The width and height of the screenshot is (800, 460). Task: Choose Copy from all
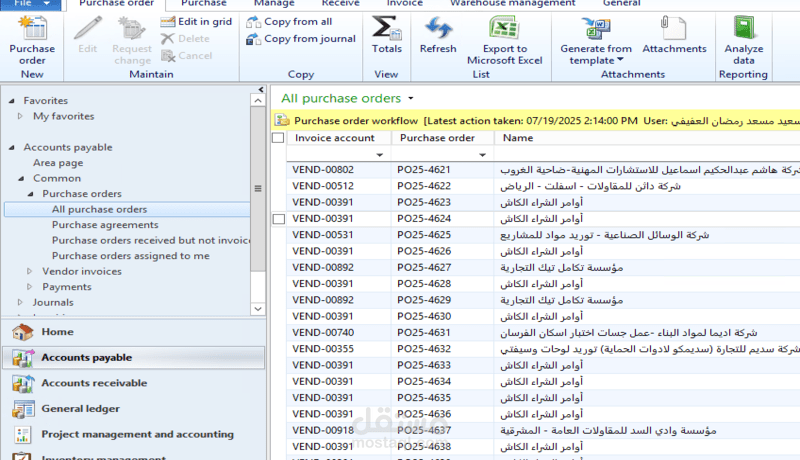click(x=289, y=22)
